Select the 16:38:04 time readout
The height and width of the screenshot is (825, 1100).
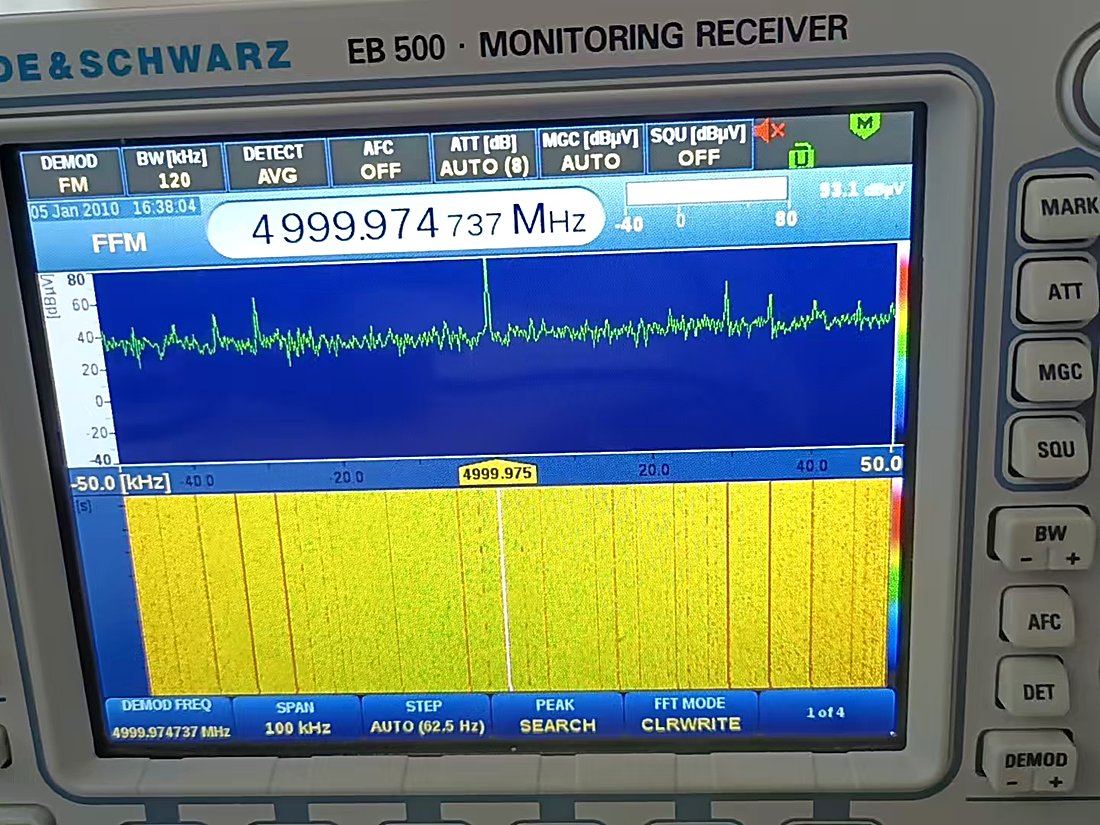click(164, 207)
